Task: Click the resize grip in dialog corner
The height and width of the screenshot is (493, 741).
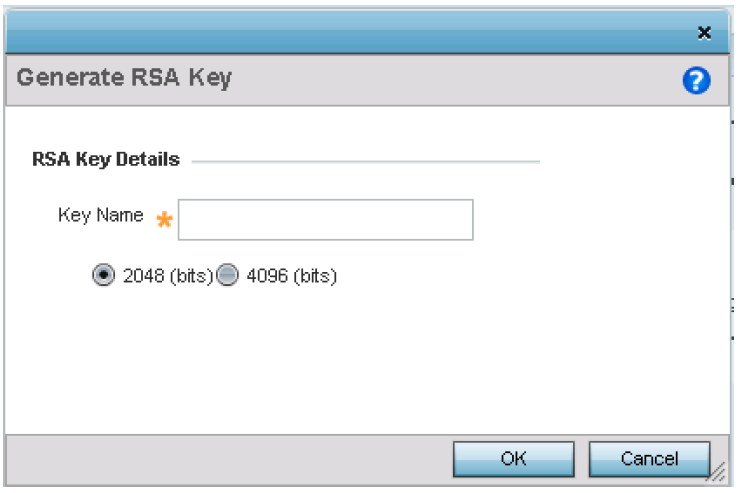Action: point(718,472)
